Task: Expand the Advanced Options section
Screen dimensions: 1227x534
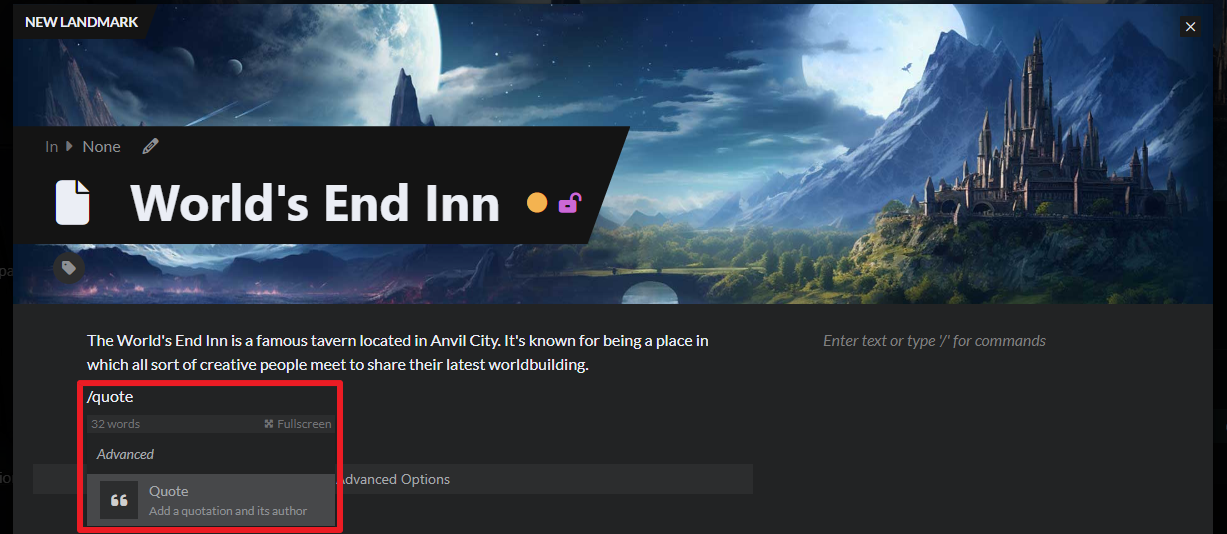Action: tap(393, 479)
